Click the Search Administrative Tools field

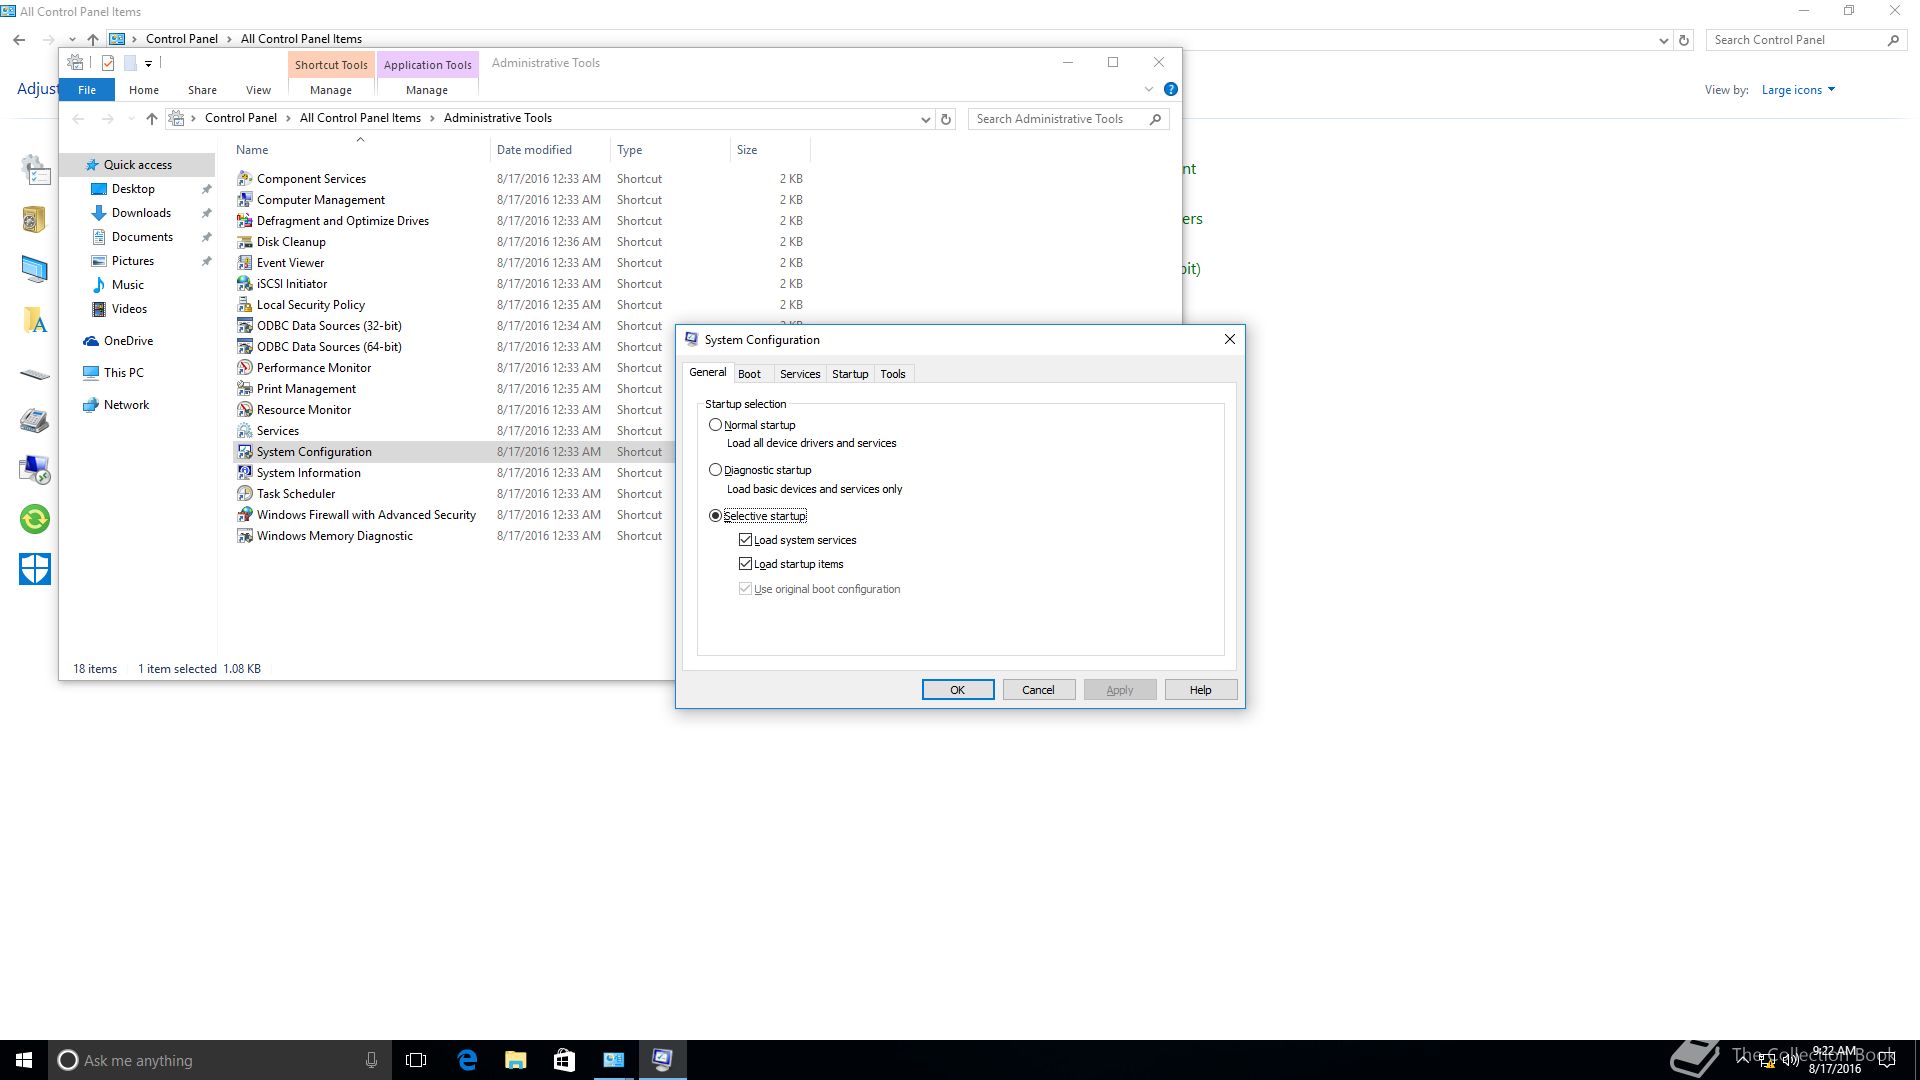[1068, 119]
